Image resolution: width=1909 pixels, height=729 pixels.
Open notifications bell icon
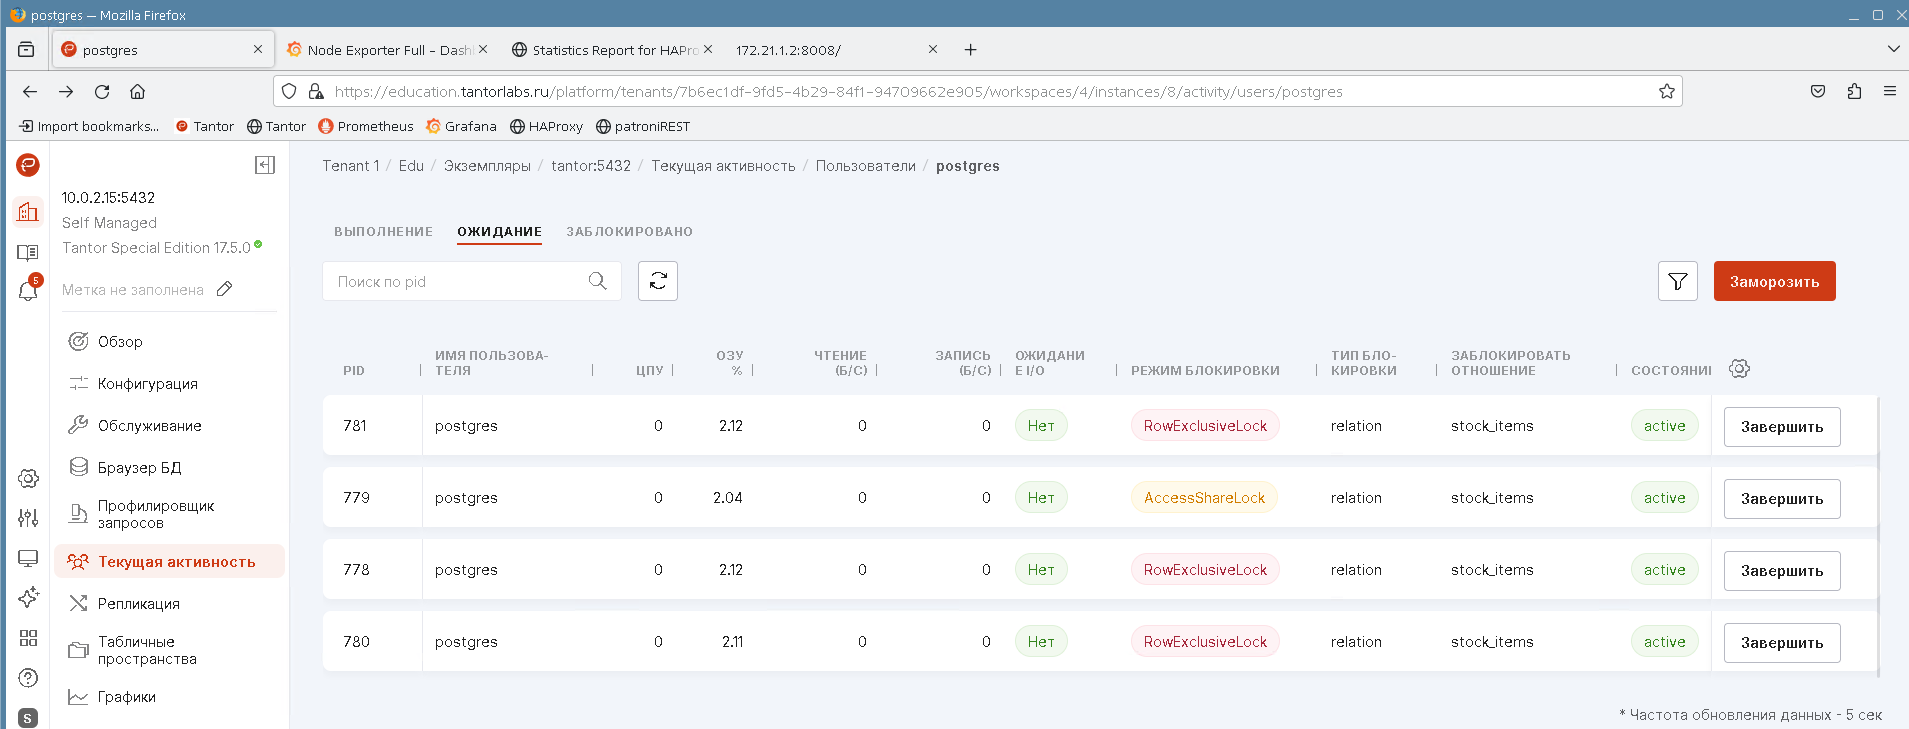[28, 291]
